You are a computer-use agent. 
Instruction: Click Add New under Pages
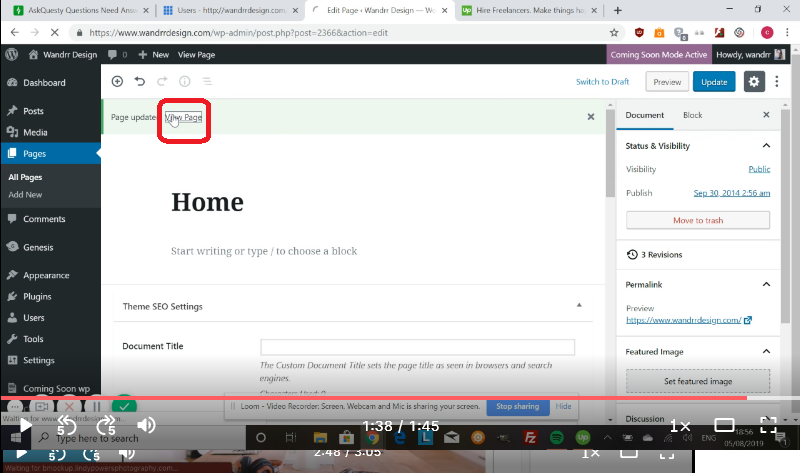pos(25,194)
